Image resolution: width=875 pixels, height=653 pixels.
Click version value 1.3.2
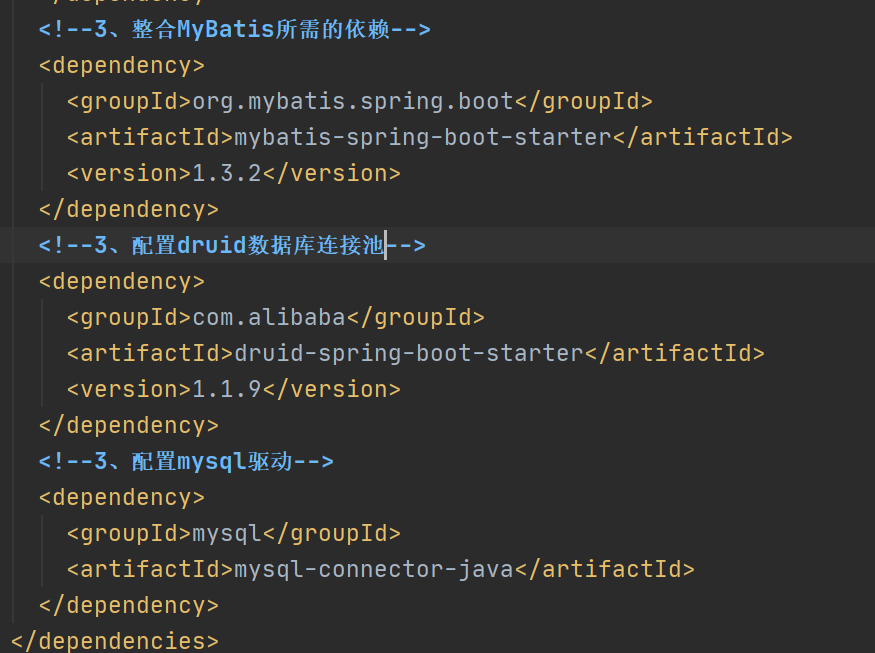(x=227, y=174)
